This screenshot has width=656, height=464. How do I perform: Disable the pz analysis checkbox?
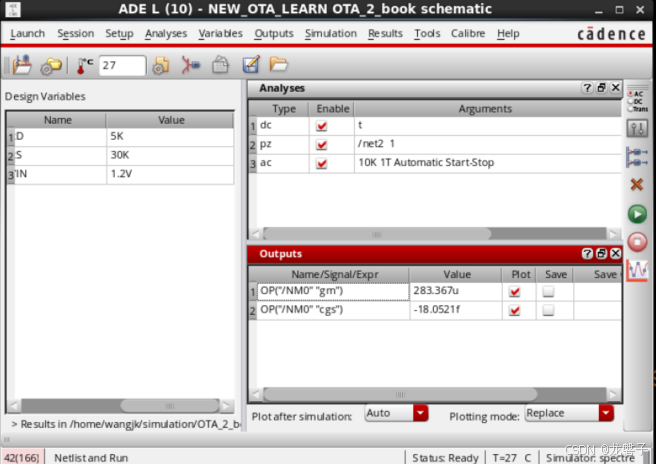321,144
